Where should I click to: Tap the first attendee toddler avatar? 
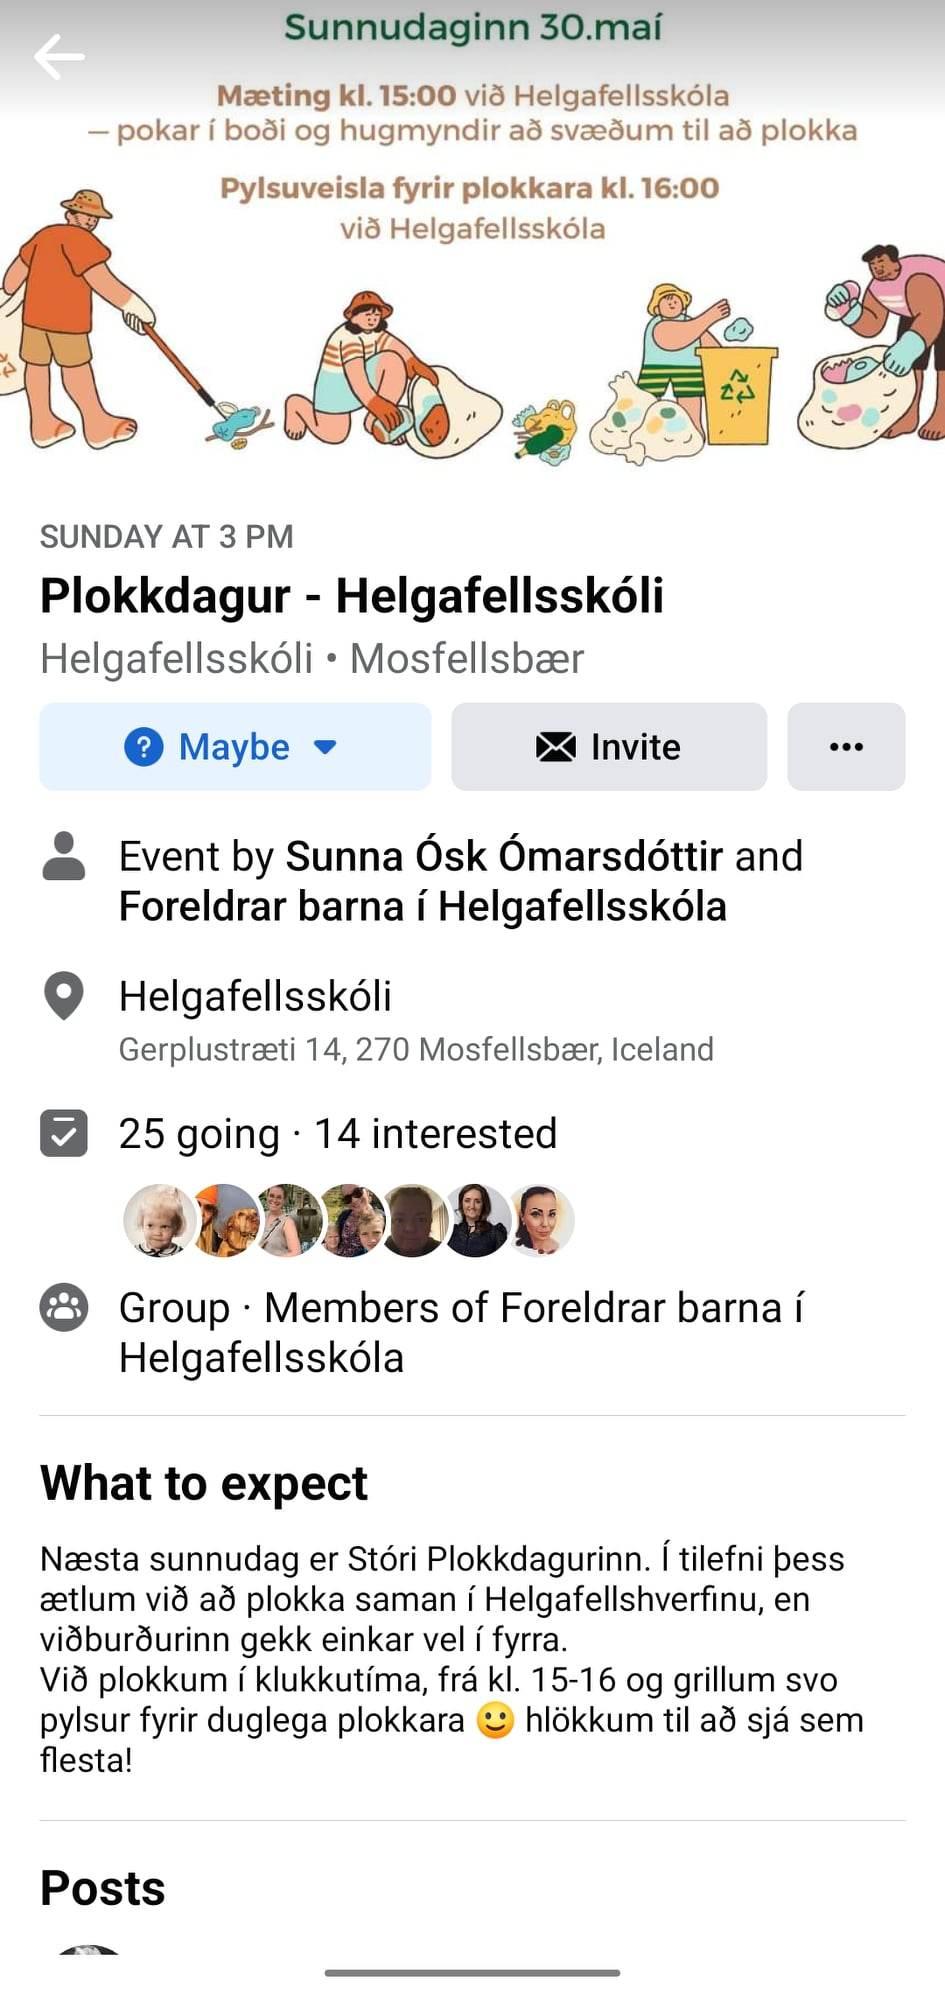pos(158,1220)
